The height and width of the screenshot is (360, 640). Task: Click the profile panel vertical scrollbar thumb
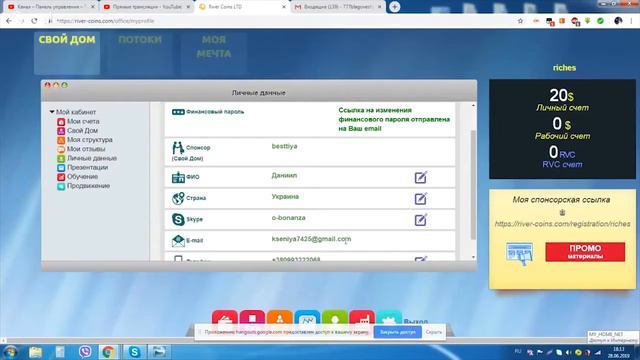[473, 184]
